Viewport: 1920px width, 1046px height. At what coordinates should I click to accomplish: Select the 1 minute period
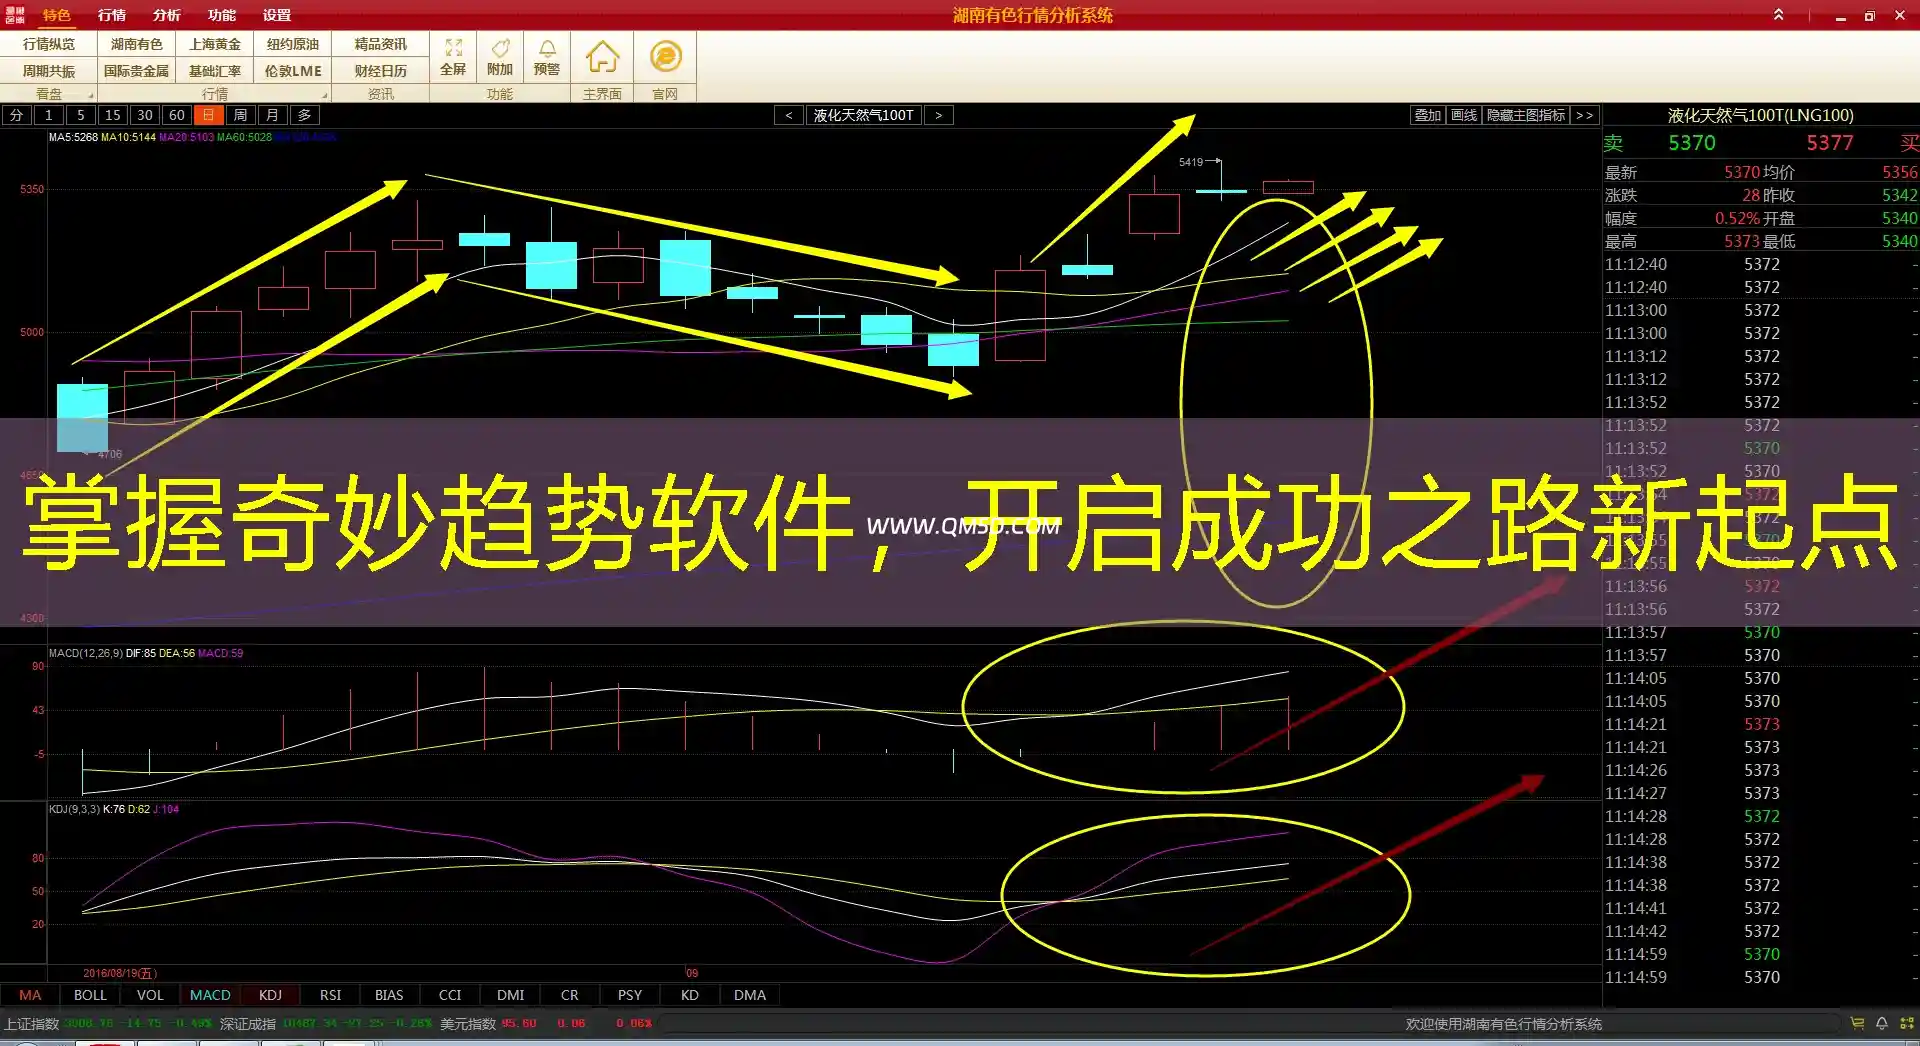click(48, 115)
